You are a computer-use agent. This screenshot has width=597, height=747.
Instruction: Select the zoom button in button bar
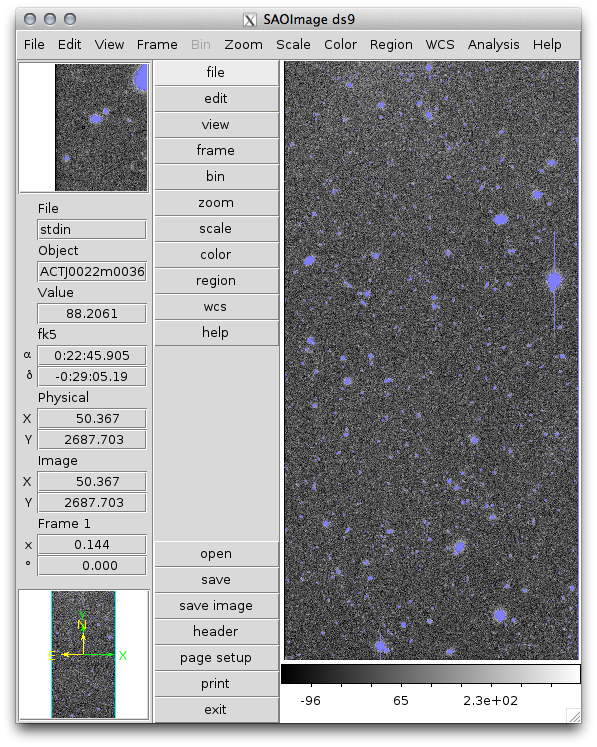[216, 202]
